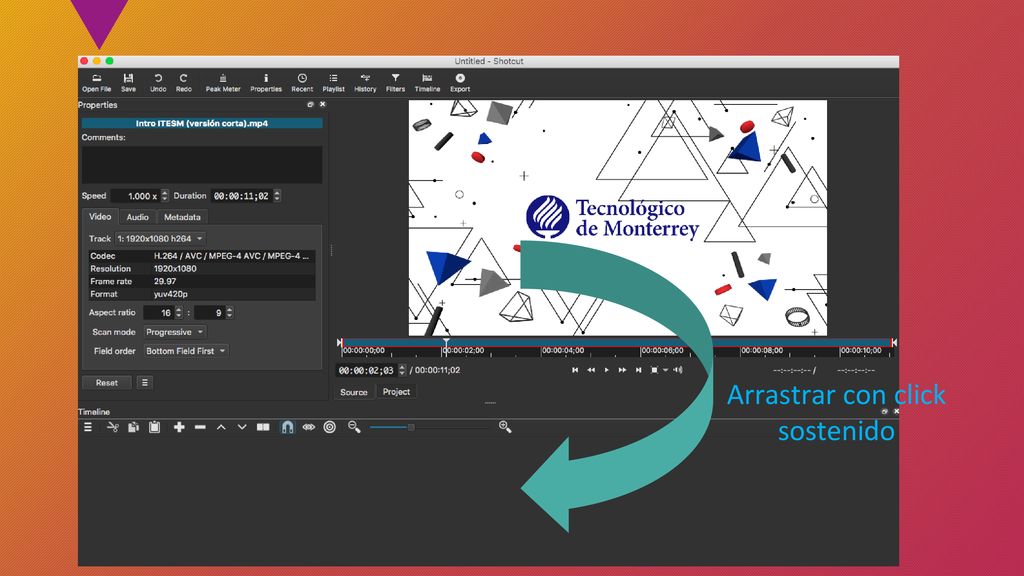Click the aspect ratio 9 stepper
1024x576 pixels.
(229, 313)
